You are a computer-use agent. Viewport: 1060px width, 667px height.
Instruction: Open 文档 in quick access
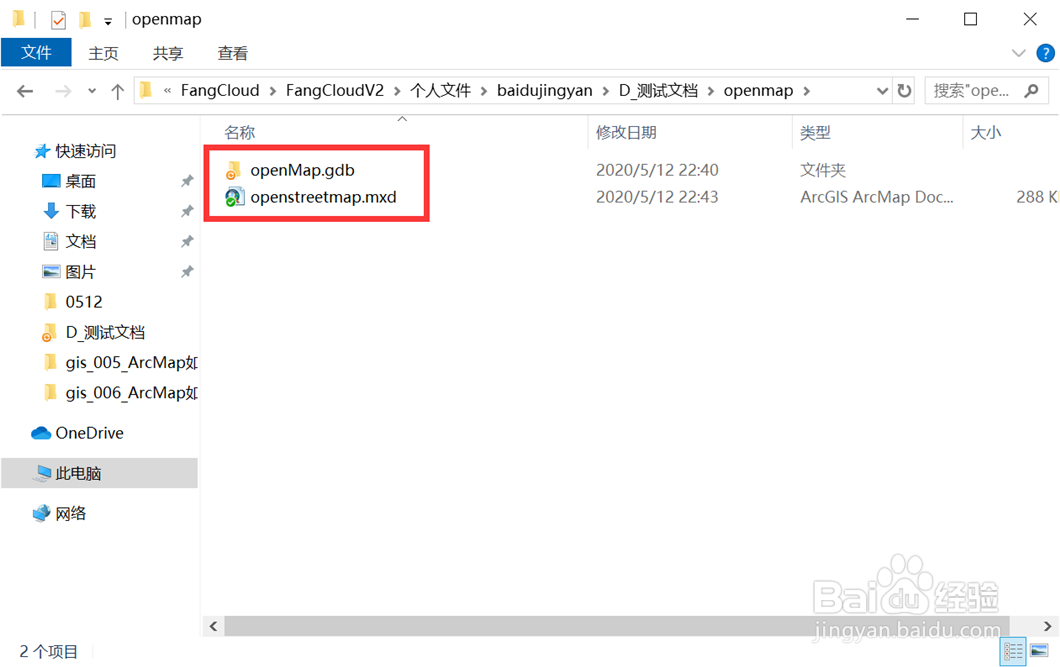[80, 241]
